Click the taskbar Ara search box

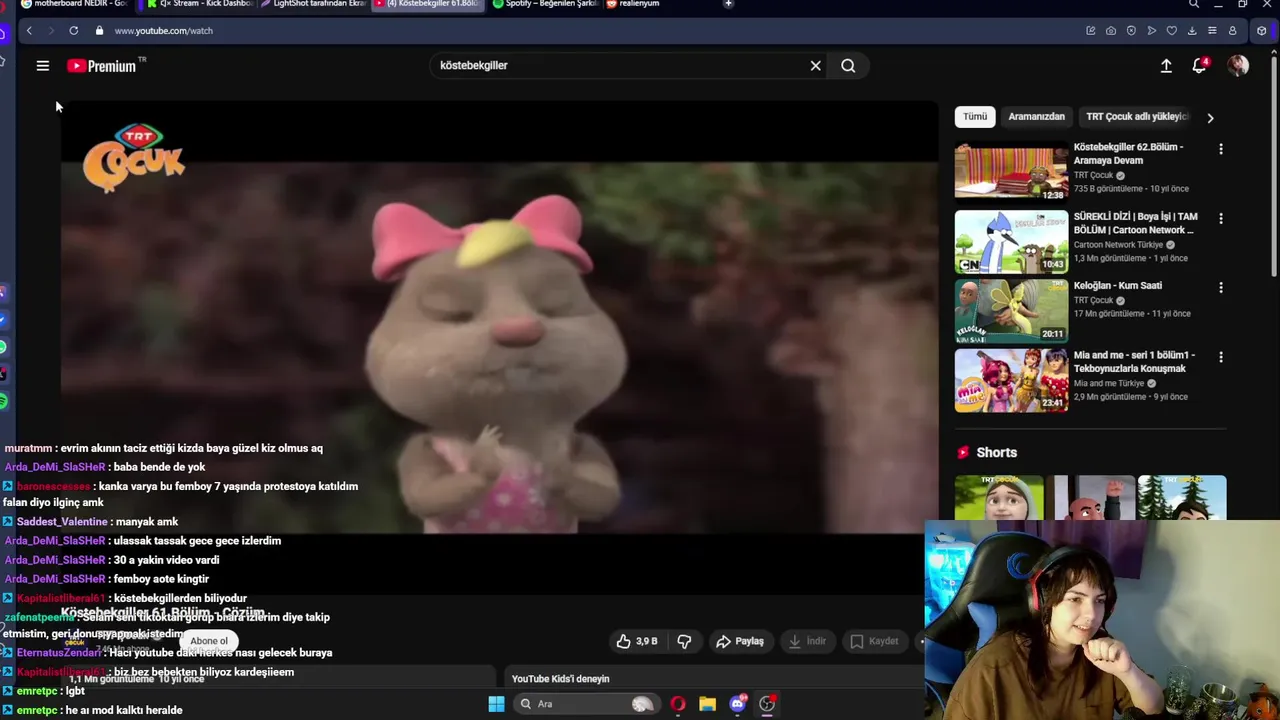coord(586,704)
